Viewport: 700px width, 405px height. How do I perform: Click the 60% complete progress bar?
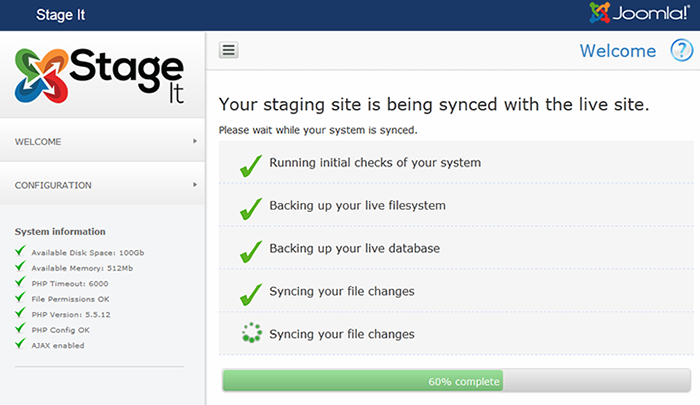coord(456,381)
